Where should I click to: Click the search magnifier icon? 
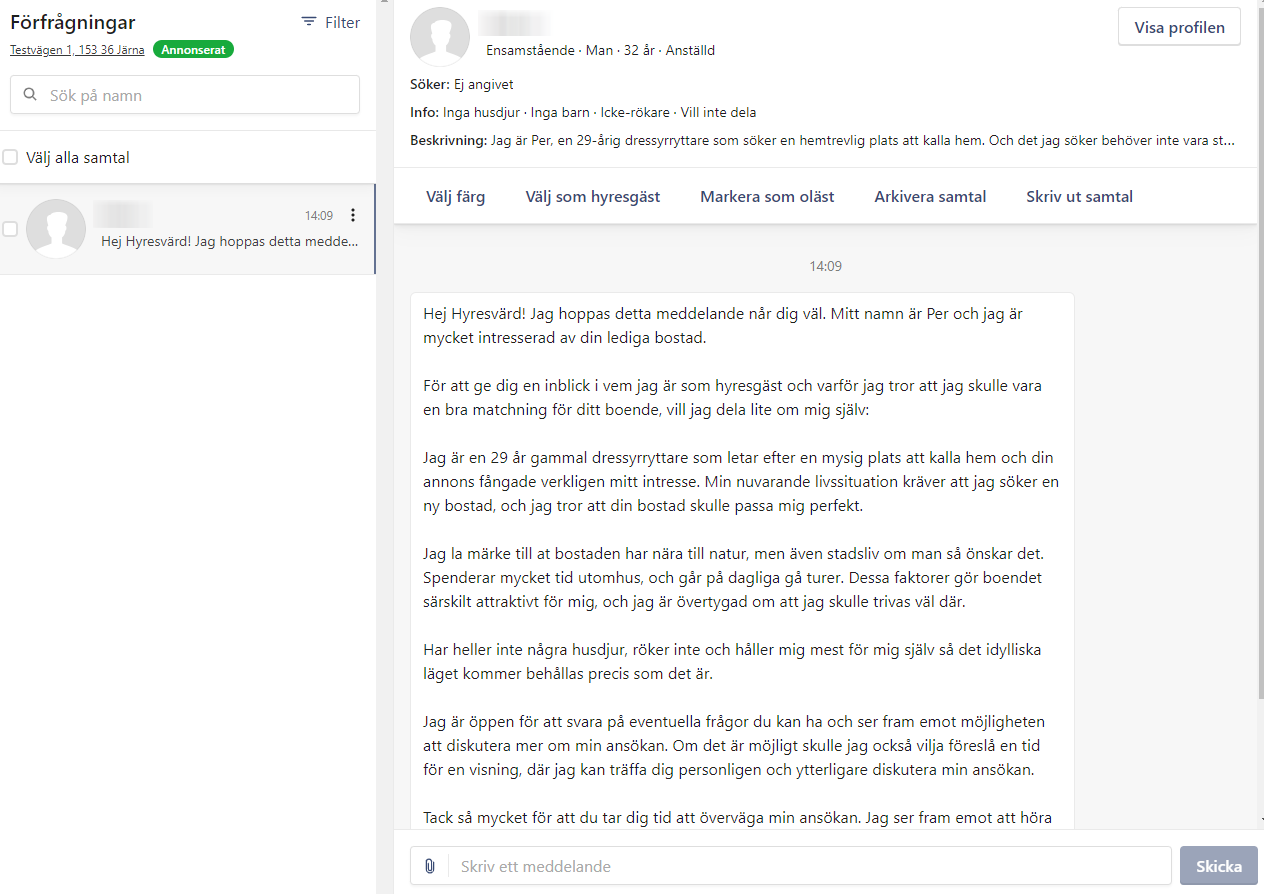30,95
